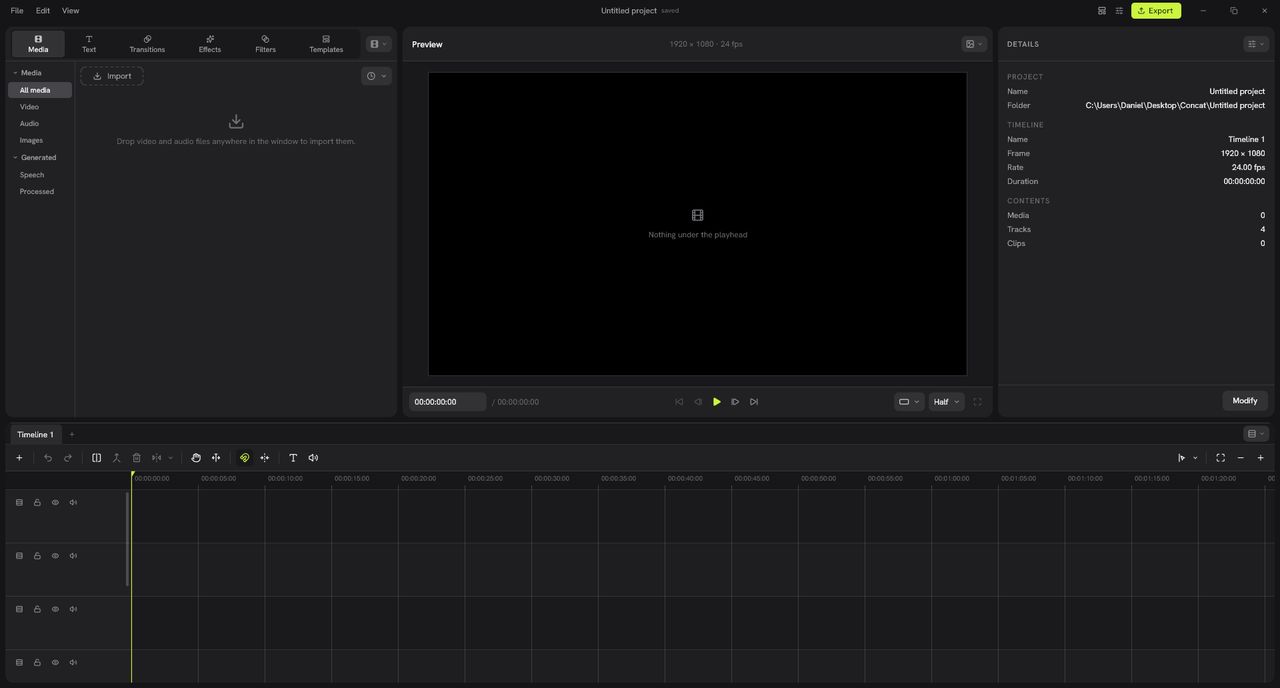Select the split clip tool
The height and width of the screenshot is (688, 1280).
pos(97,458)
